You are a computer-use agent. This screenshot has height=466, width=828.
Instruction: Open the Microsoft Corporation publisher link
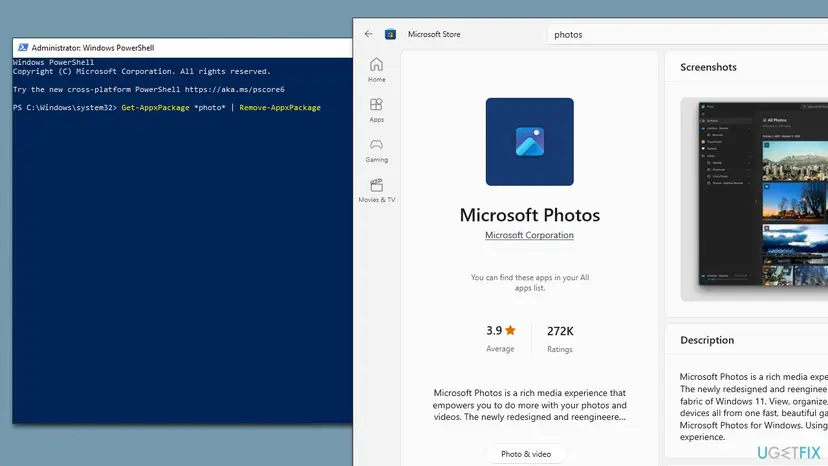click(529, 235)
